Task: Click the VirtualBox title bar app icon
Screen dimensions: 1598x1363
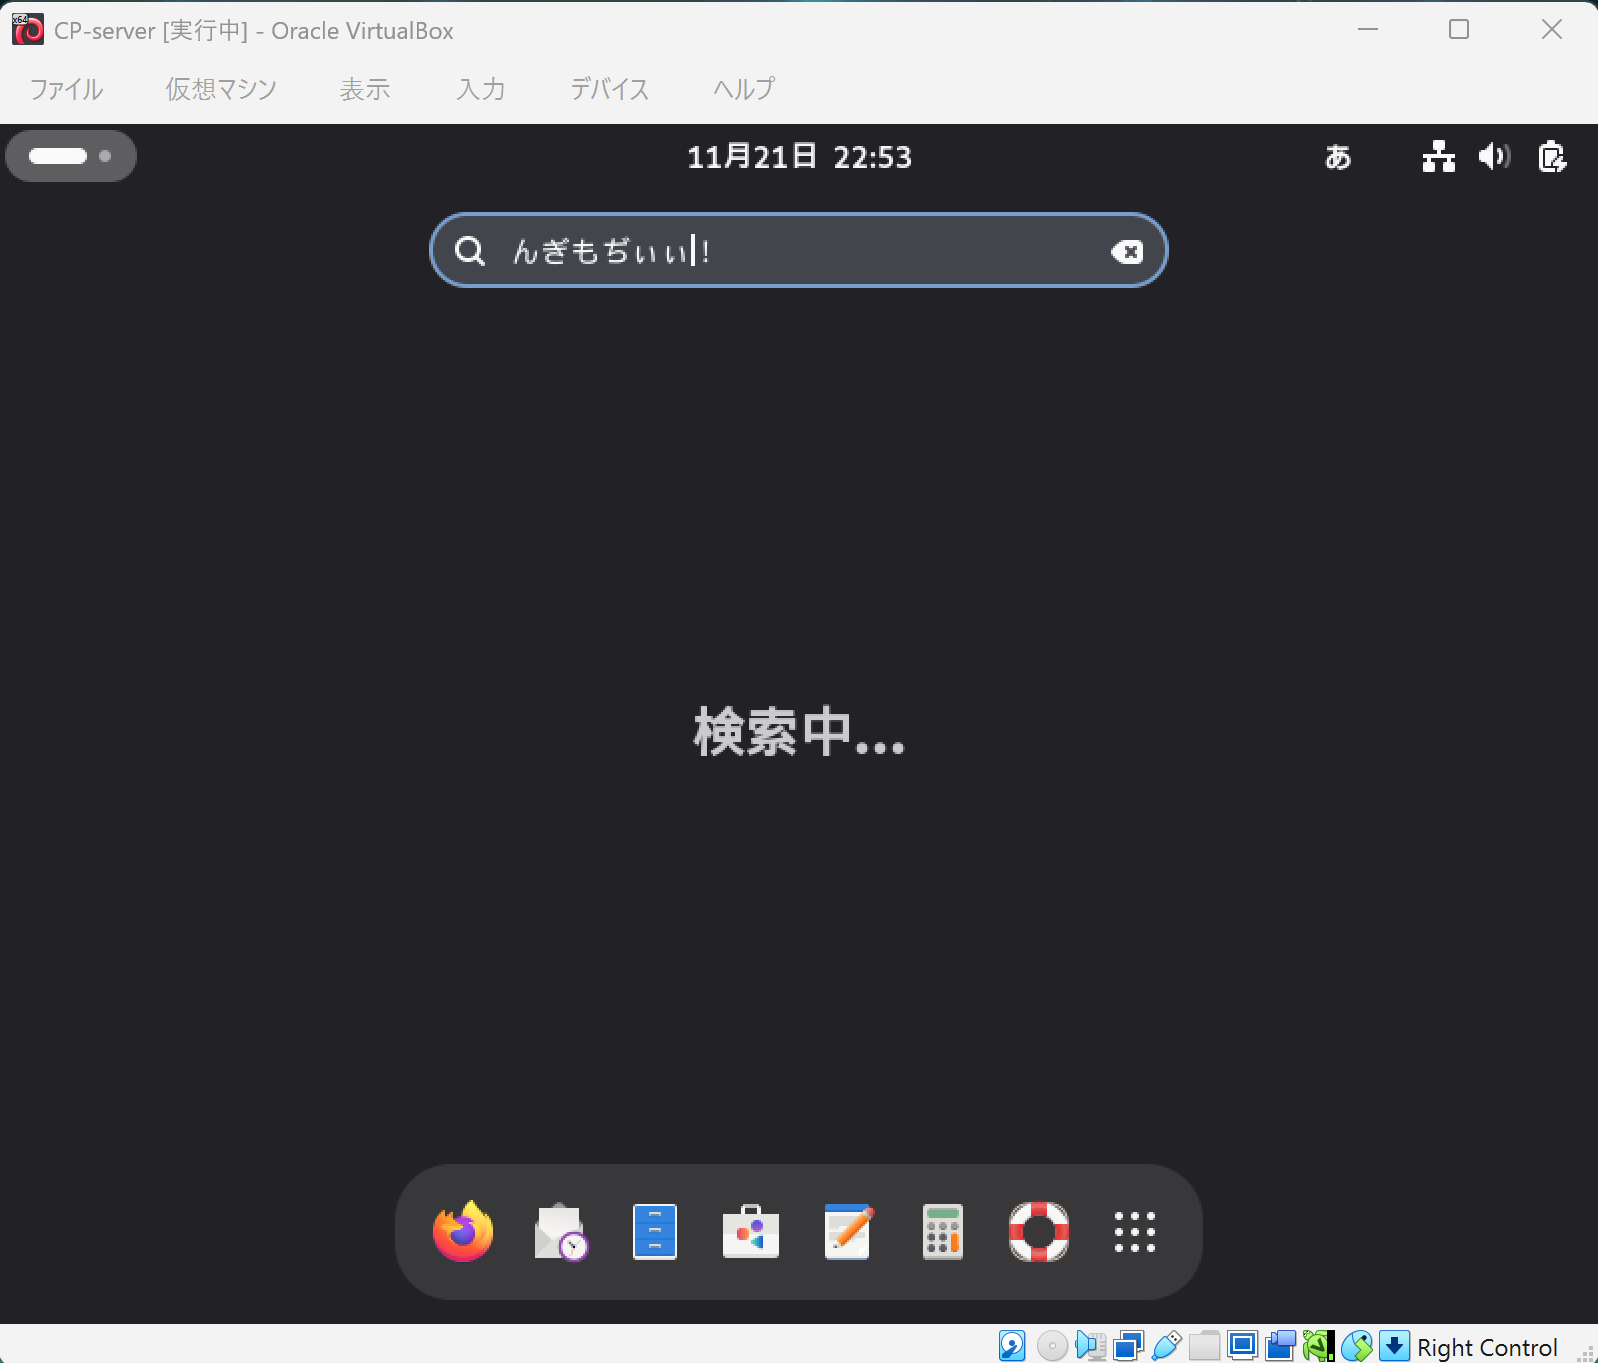Action: point(28,30)
